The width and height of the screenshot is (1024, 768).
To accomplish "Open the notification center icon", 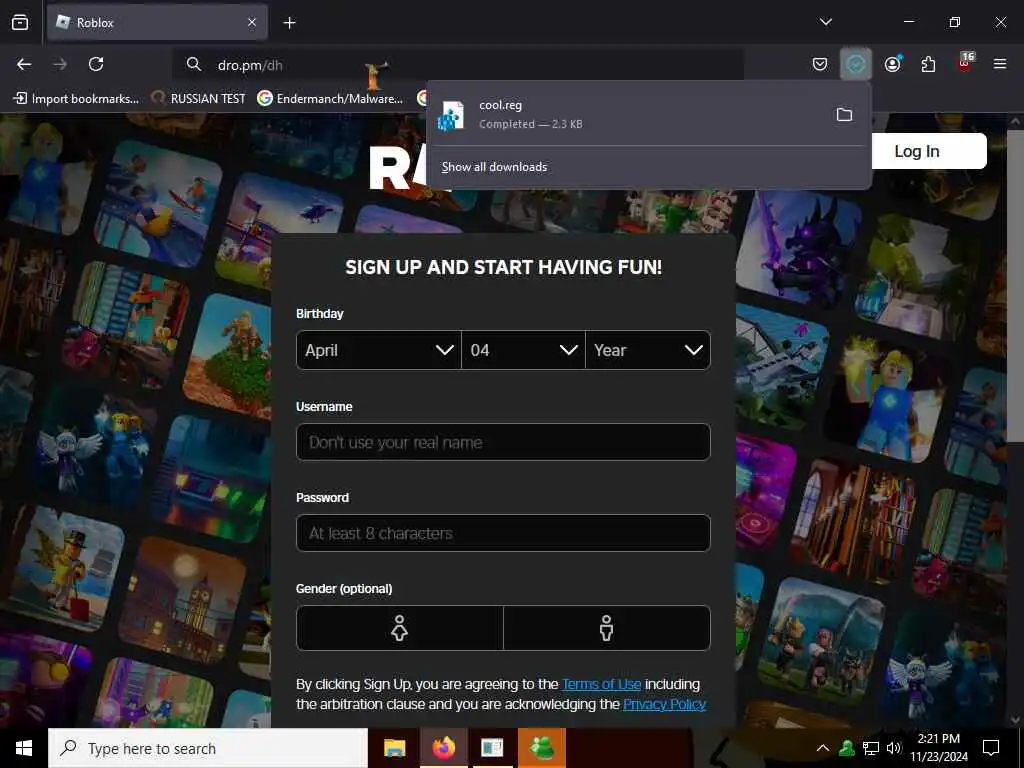I will tap(991, 748).
